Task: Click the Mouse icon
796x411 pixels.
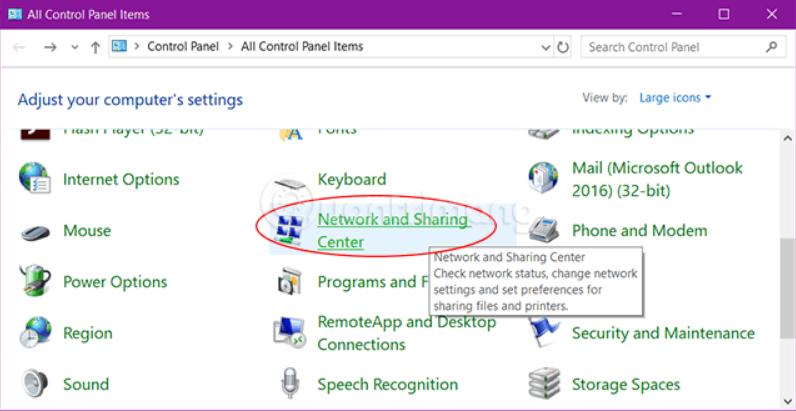Action: coord(35,231)
